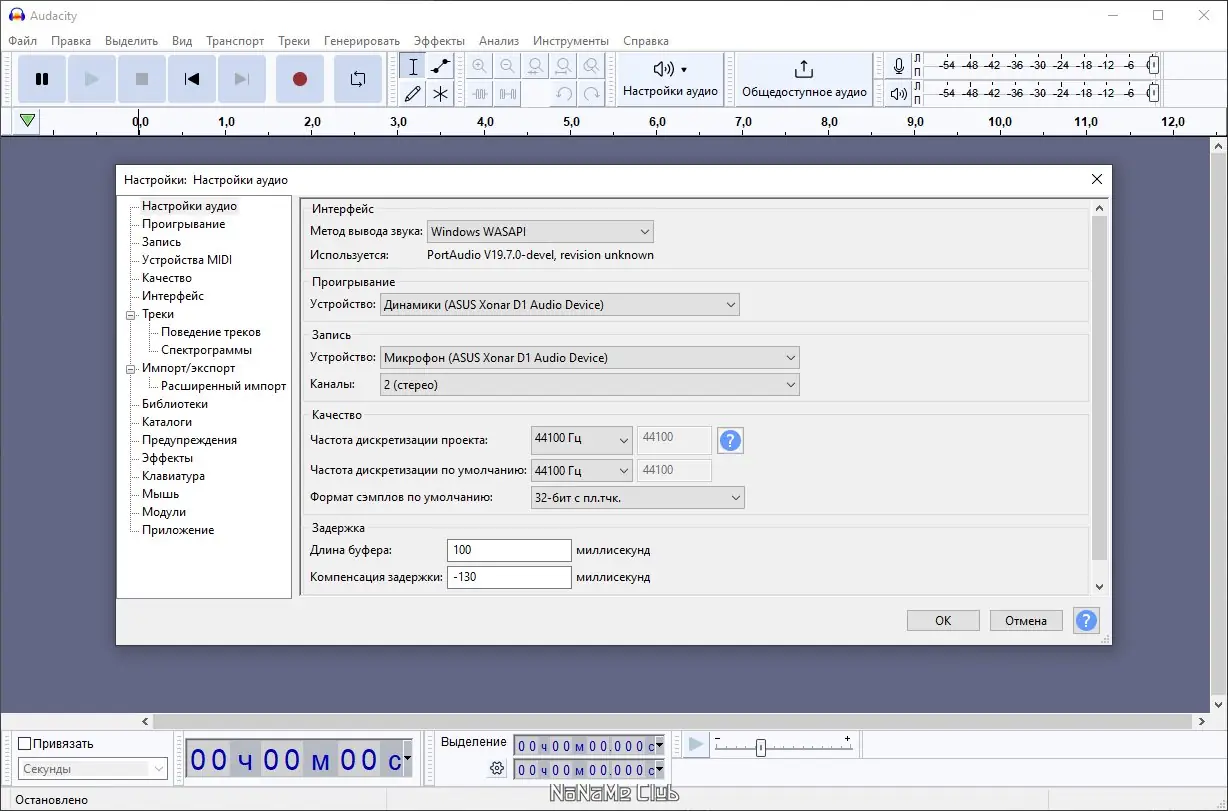Start recording with red Record button

pos(299,79)
